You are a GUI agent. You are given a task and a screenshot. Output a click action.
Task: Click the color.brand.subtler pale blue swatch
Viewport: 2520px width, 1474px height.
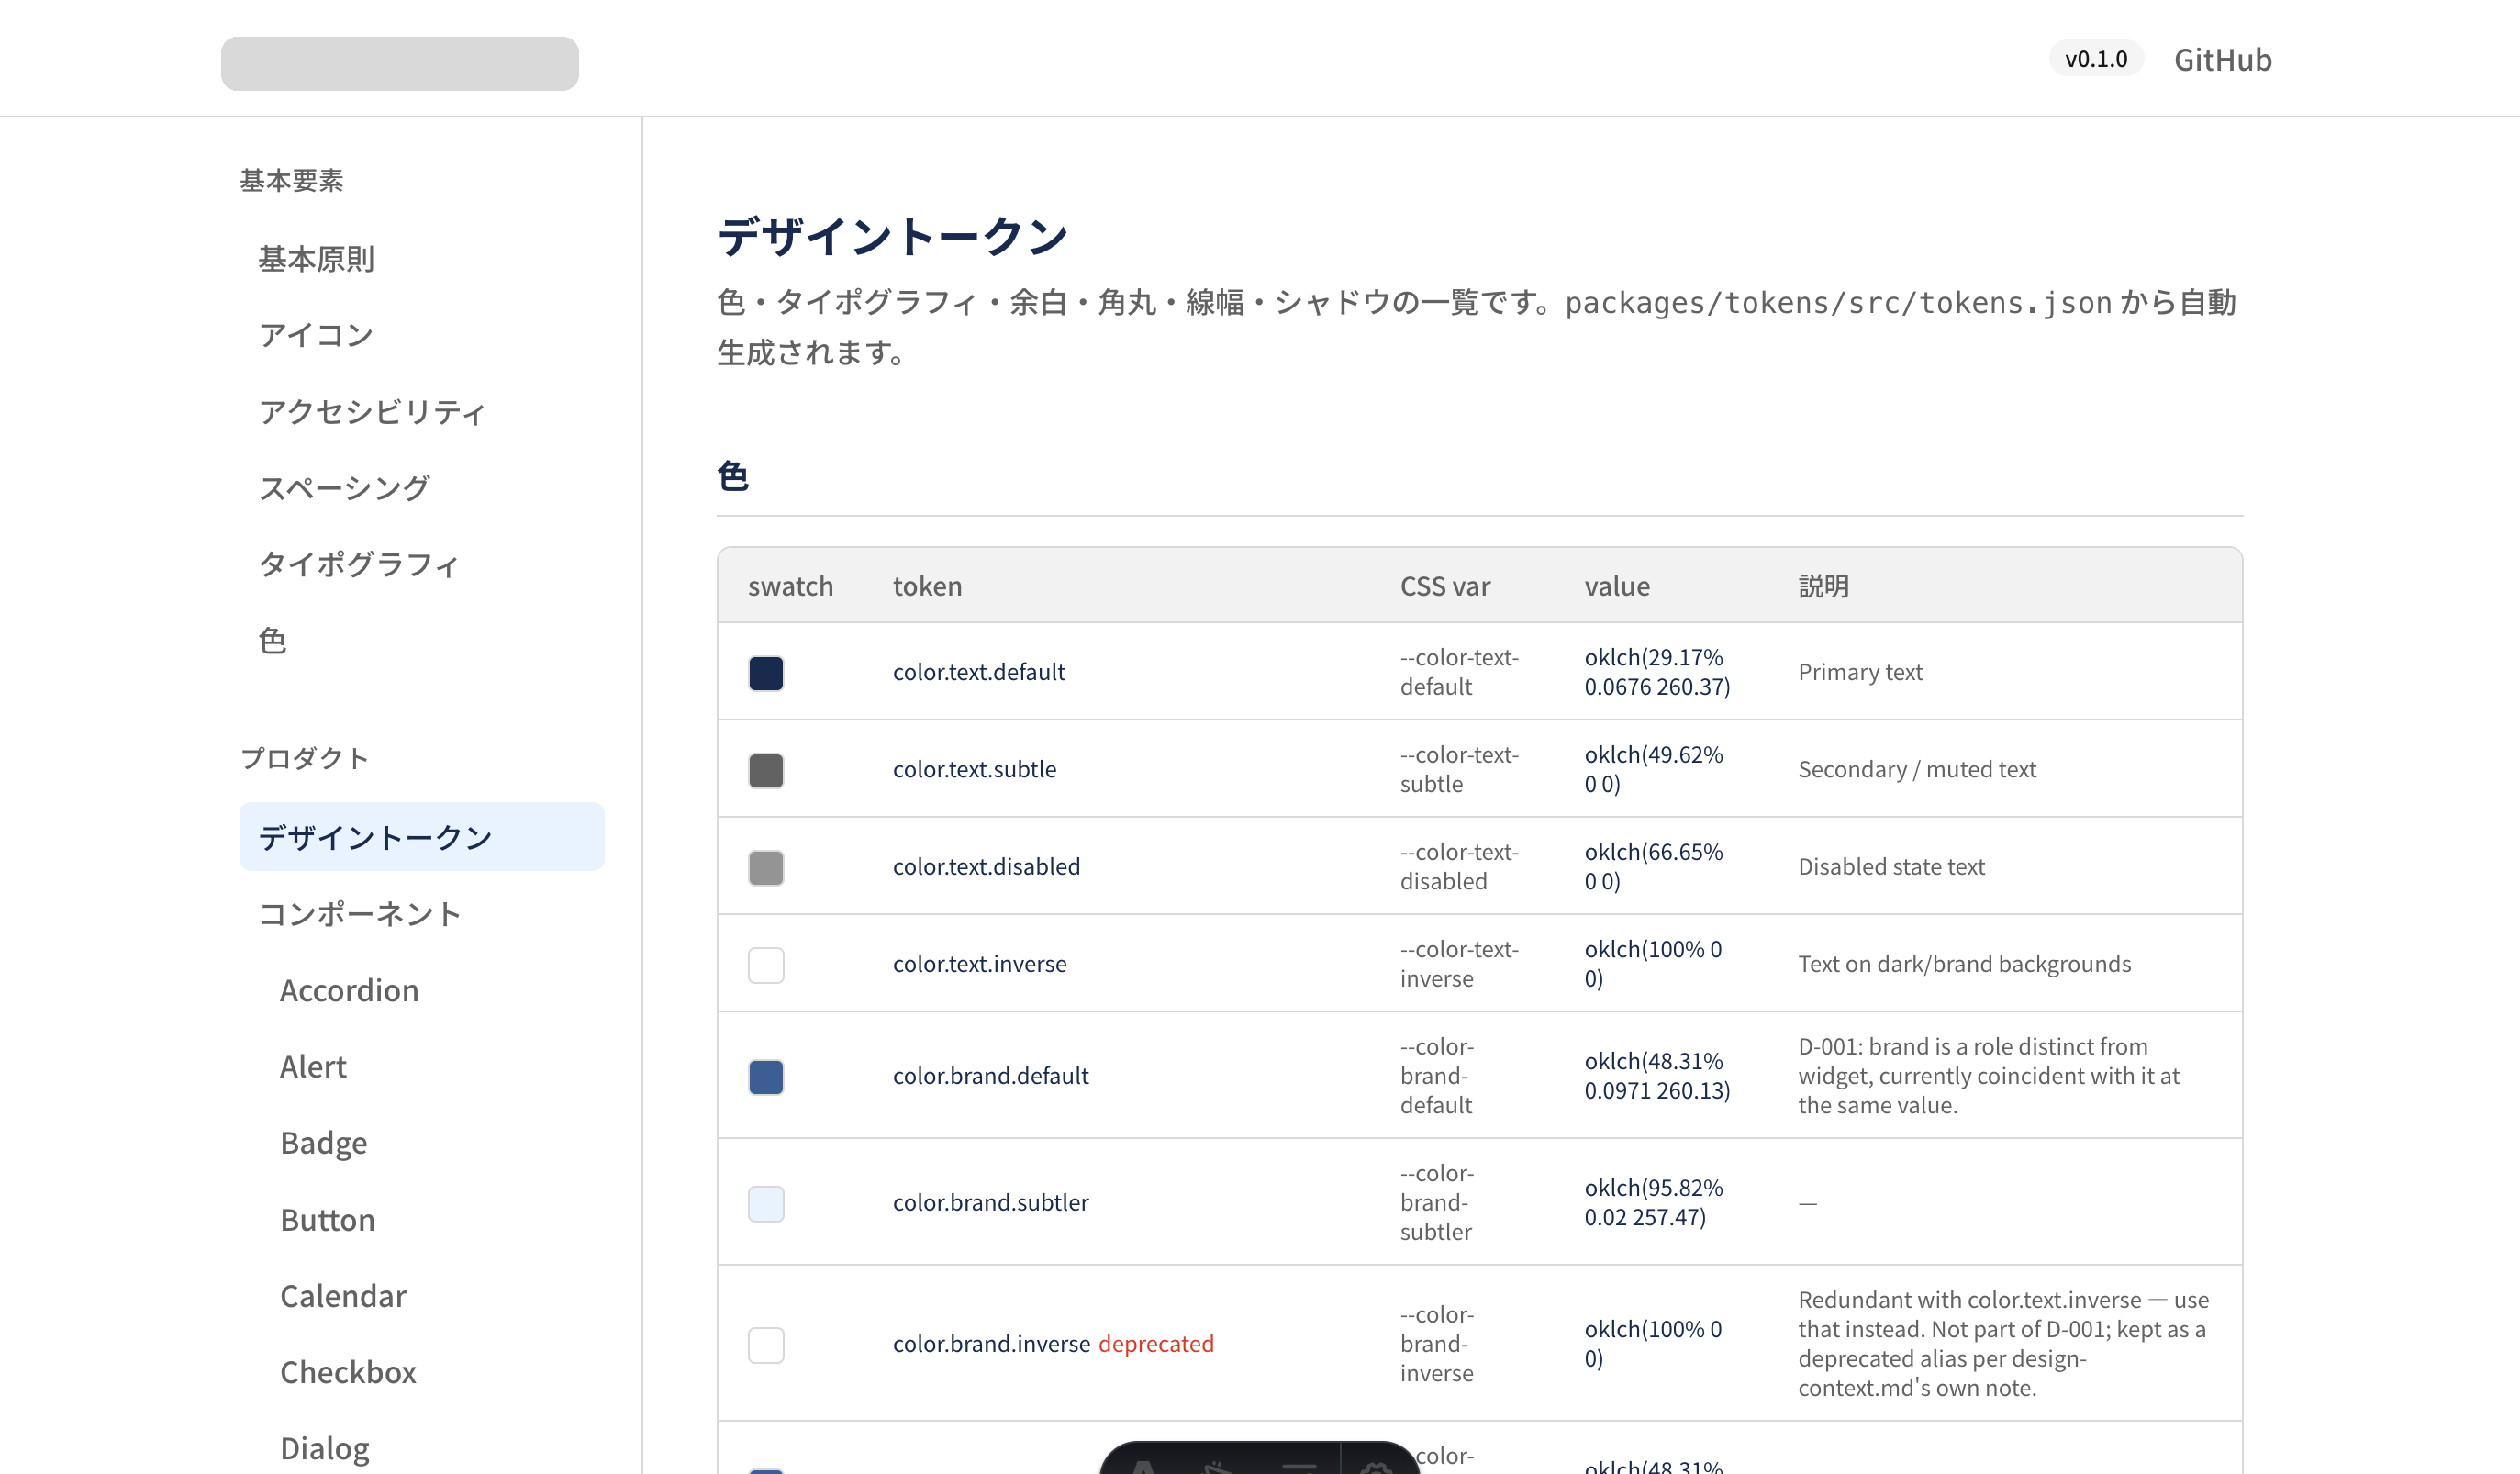coord(766,1203)
